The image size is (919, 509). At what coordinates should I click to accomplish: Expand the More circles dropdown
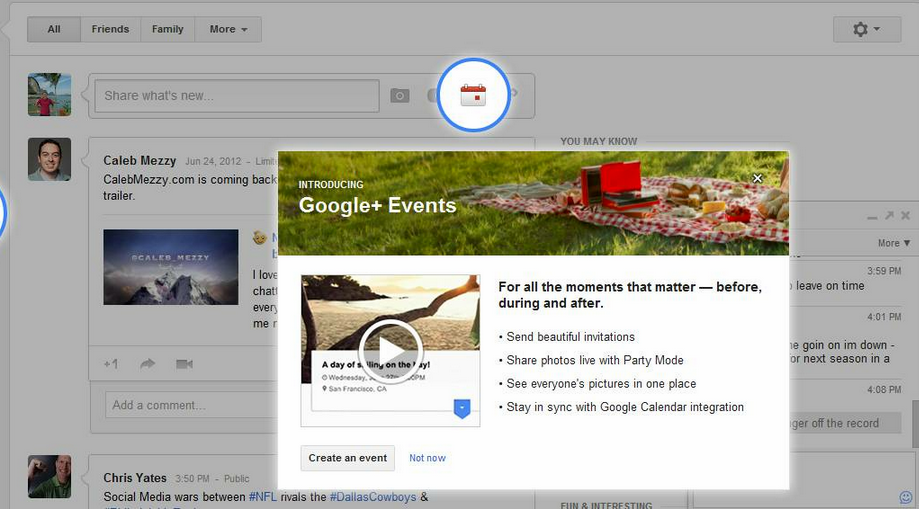tap(228, 29)
